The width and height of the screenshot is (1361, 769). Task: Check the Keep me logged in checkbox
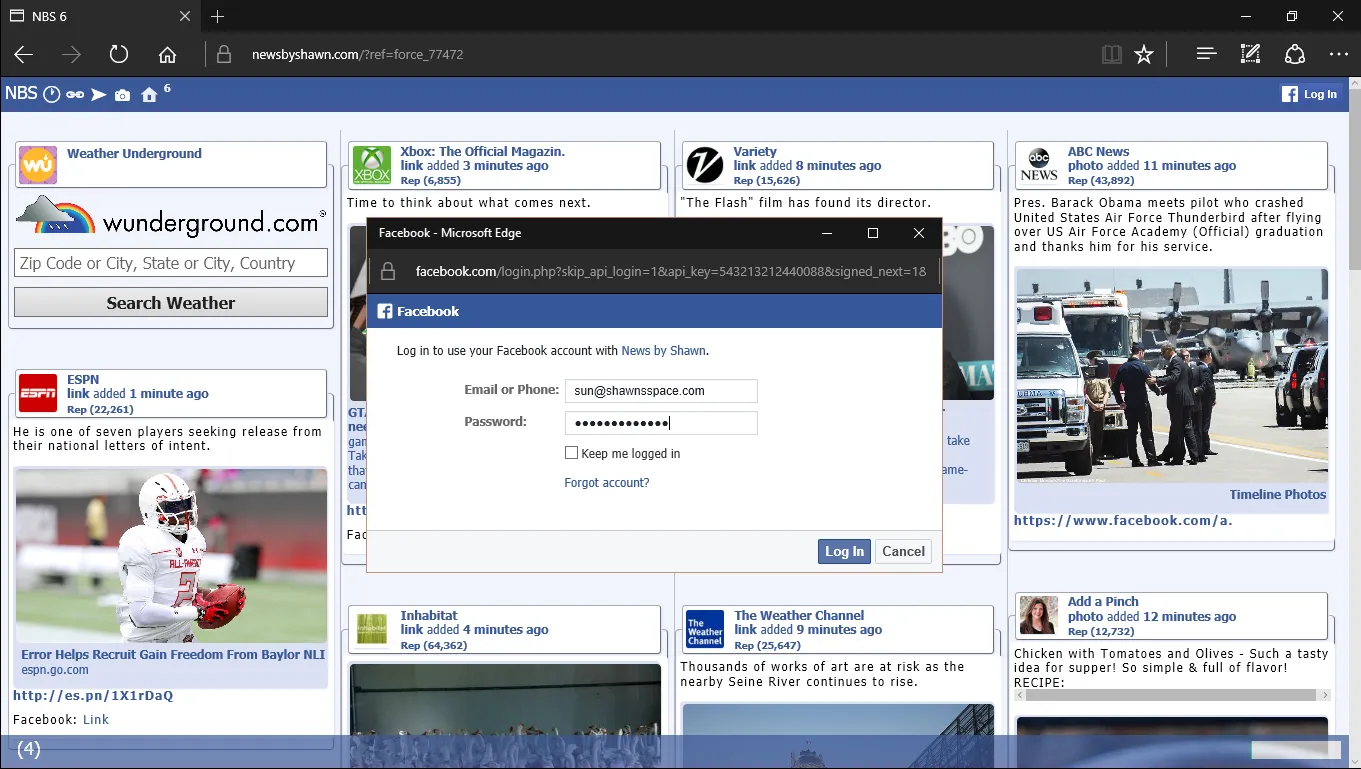click(572, 453)
